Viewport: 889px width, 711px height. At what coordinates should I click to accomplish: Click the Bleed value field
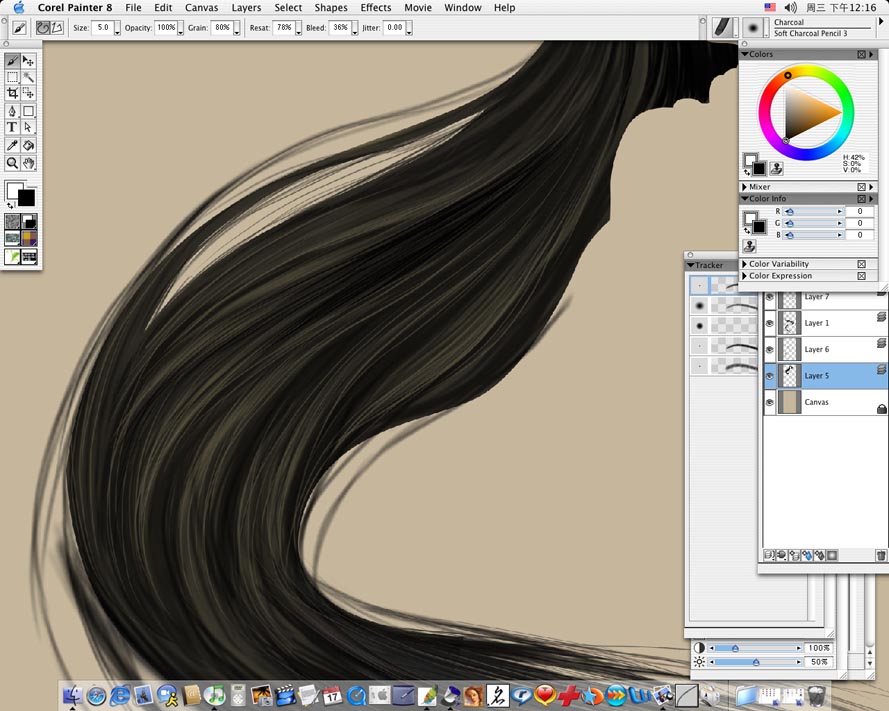tap(340, 27)
